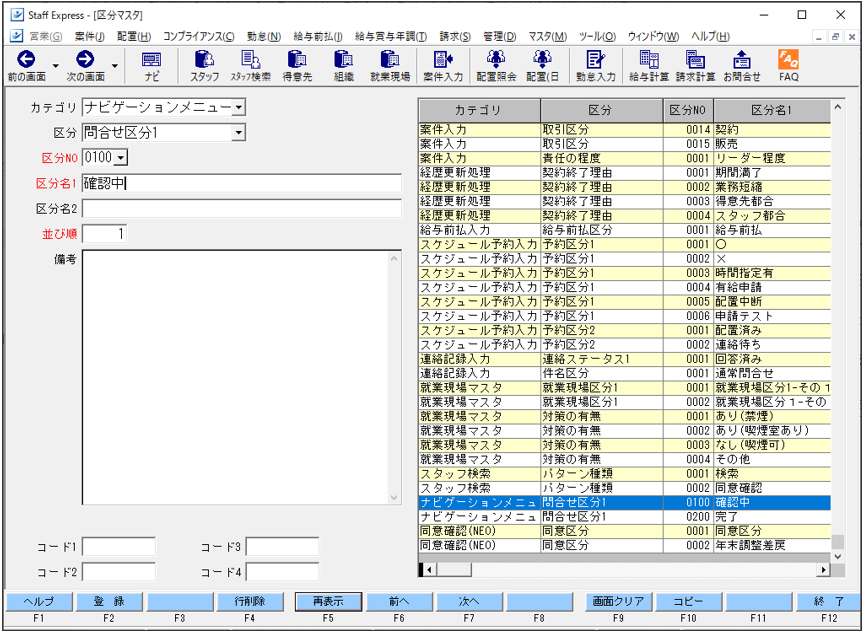Click the コピー F10 button
Image resolution: width=864 pixels, height=634 pixels.
tap(688, 602)
